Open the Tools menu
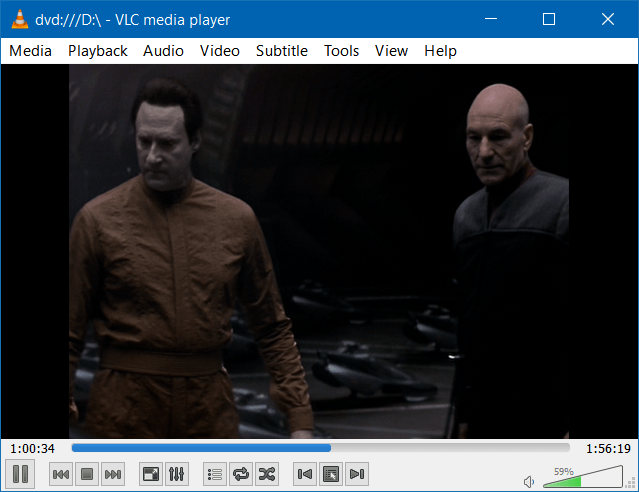The height and width of the screenshot is (492, 639). tap(342, 51)
